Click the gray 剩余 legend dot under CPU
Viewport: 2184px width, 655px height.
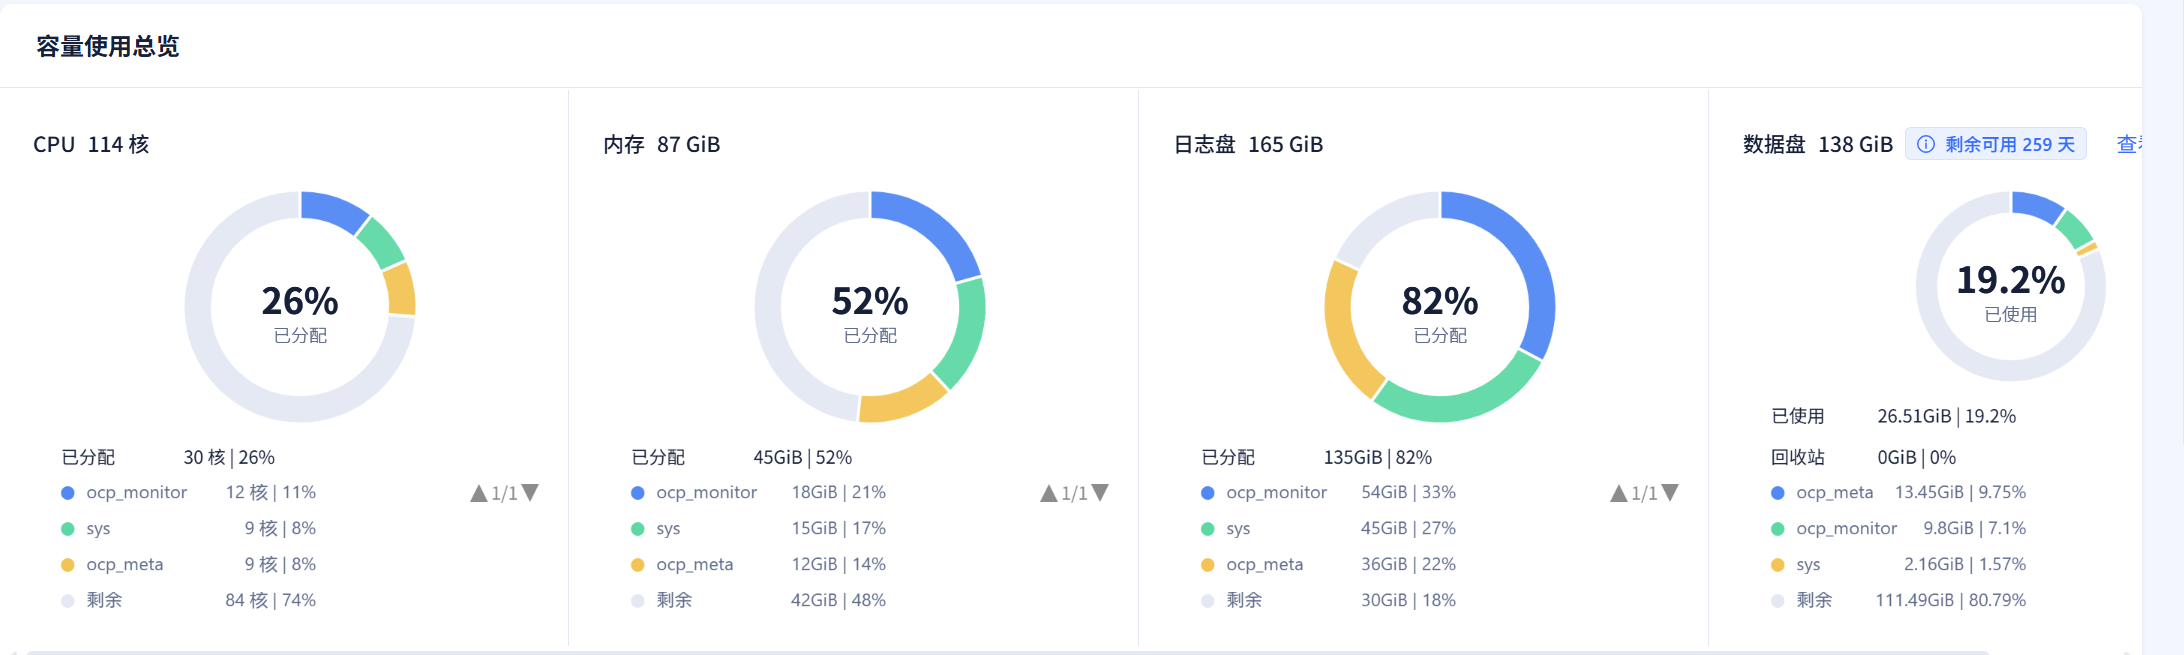click(x=67, y=601)
